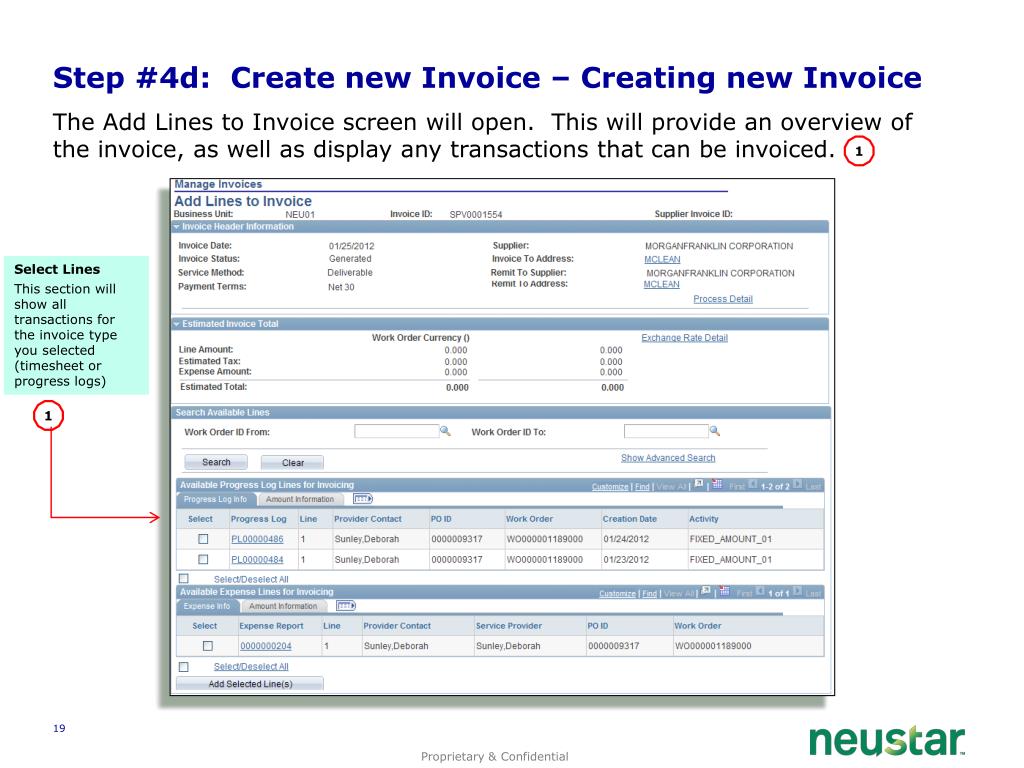1024x768 pixels.
Task: Open MCLEAN Invoice To Address link
Action: (x=662, y=259)
